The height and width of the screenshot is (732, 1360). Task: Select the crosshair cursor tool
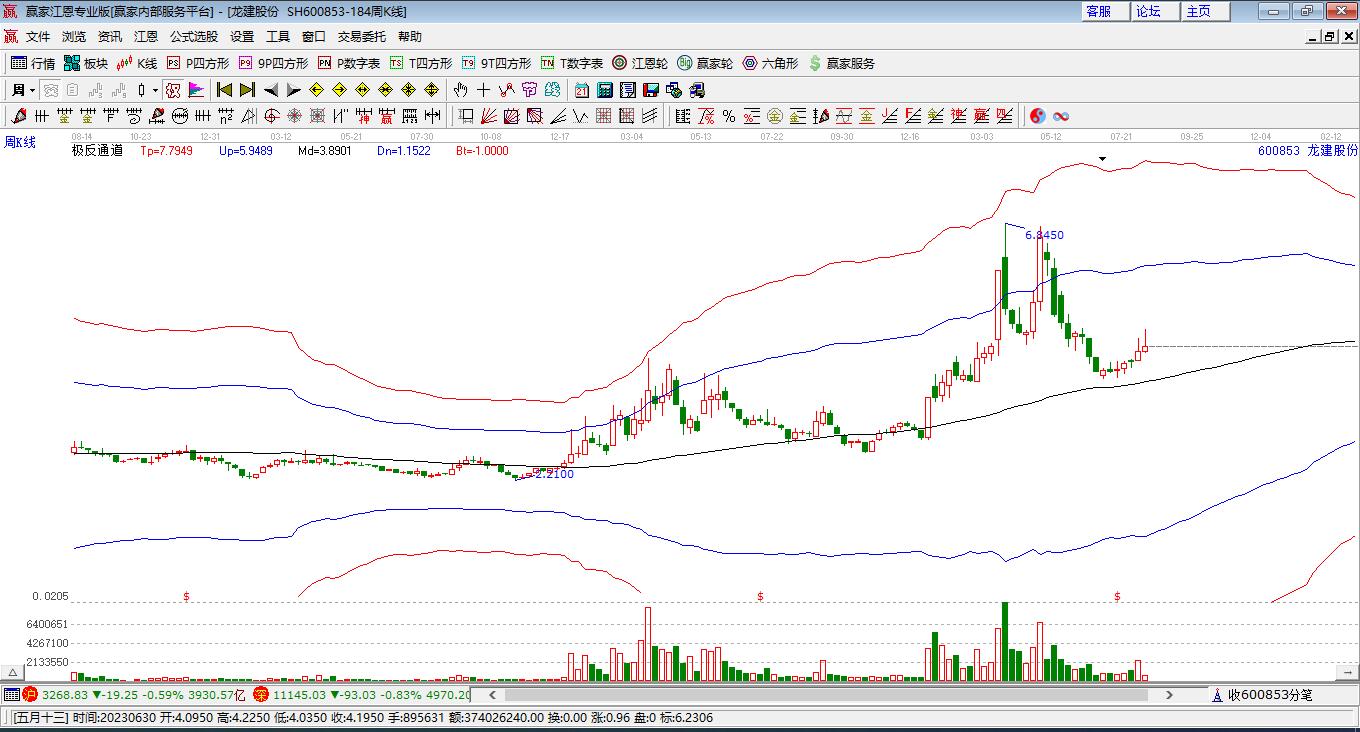[483, 90]
